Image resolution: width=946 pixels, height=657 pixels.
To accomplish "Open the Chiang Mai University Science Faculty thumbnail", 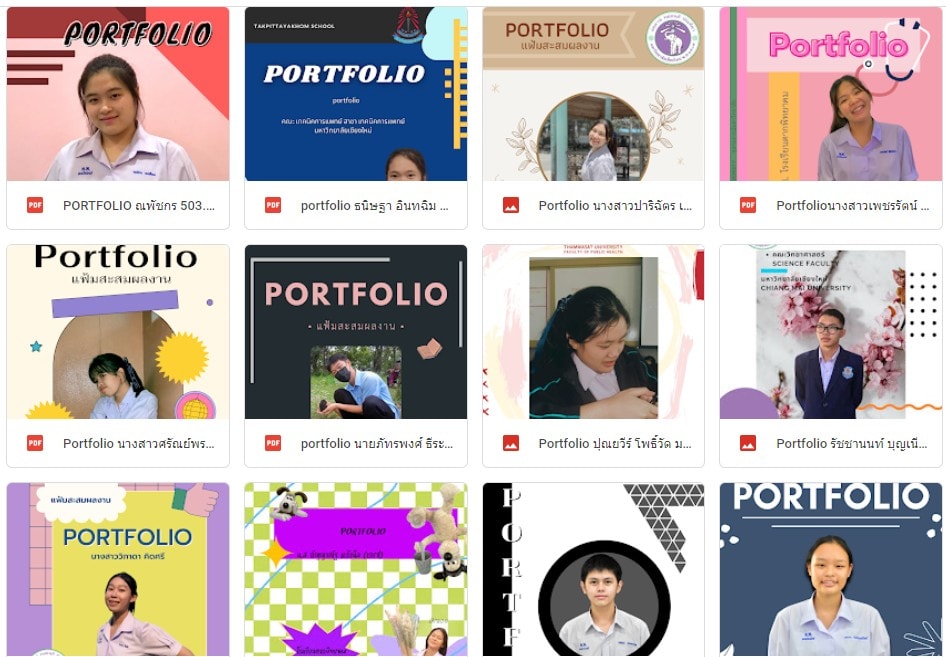I will click(x=831, y=331).
